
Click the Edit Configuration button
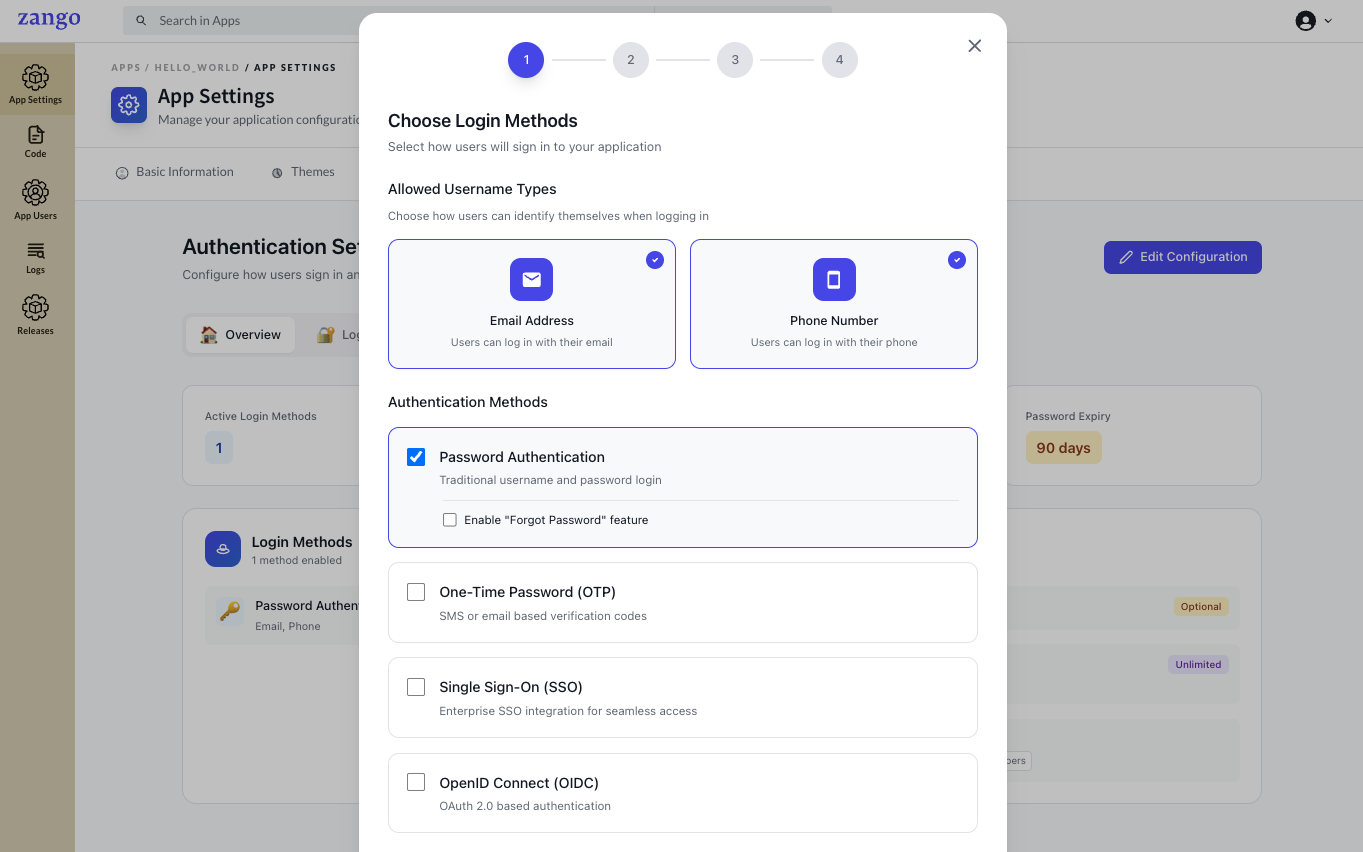1183,257
